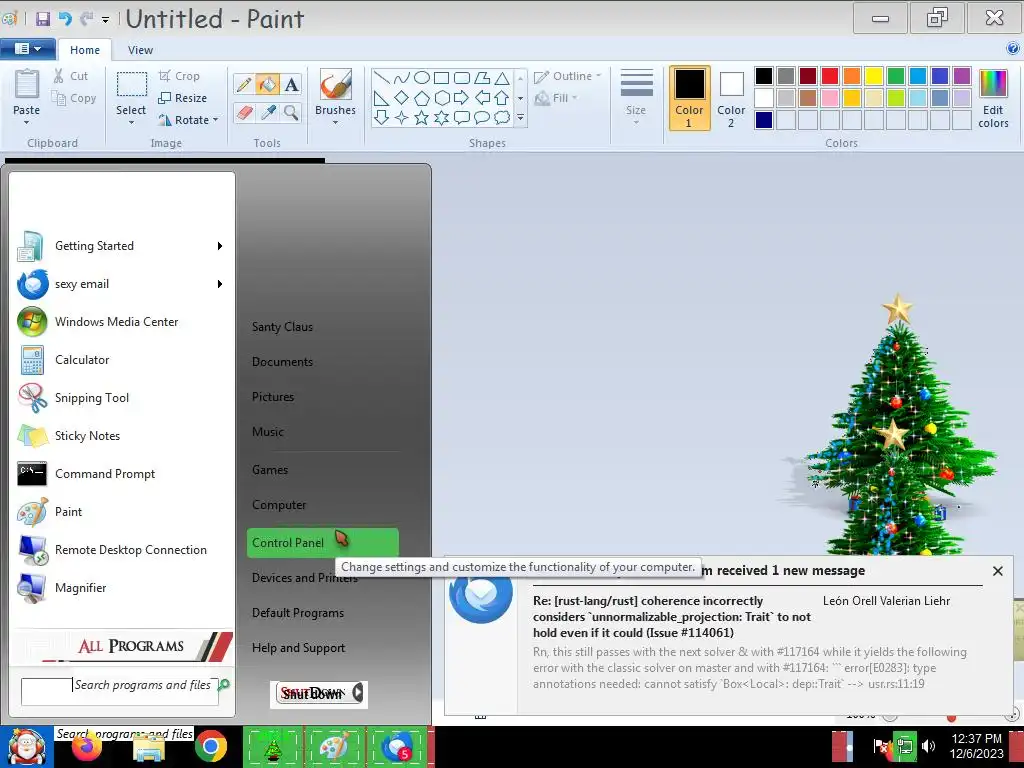
Task: Select the Fill with color bucket tool
Action: (267, 84)
